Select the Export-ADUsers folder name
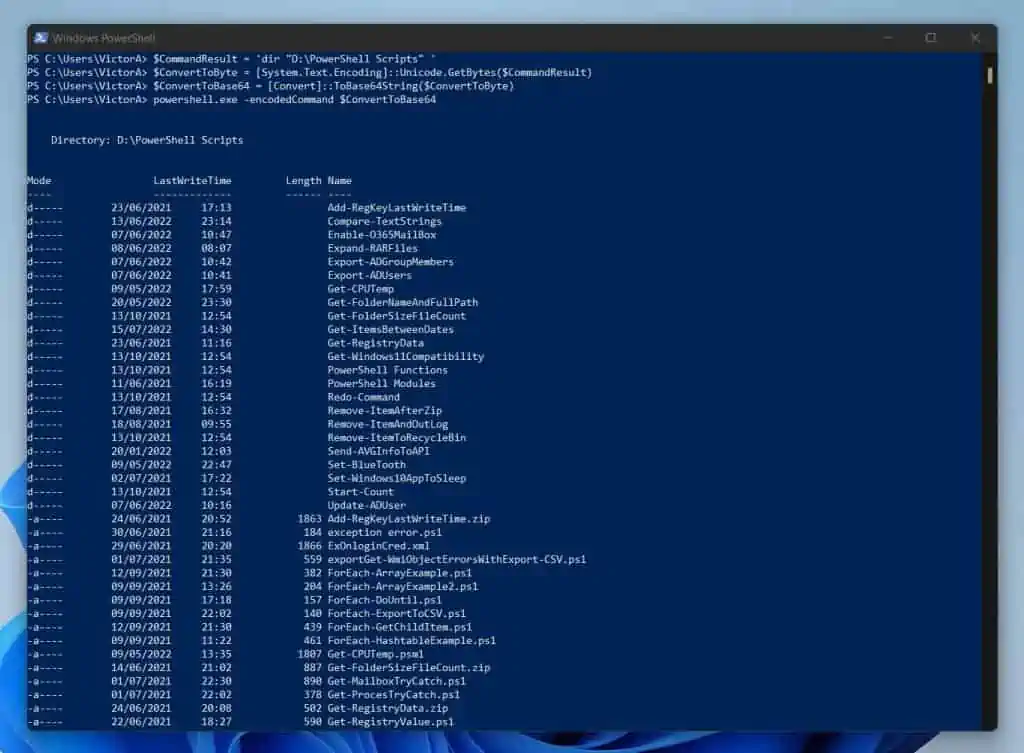This screenshot has height=753, width=1024. (x=370, y=275)
